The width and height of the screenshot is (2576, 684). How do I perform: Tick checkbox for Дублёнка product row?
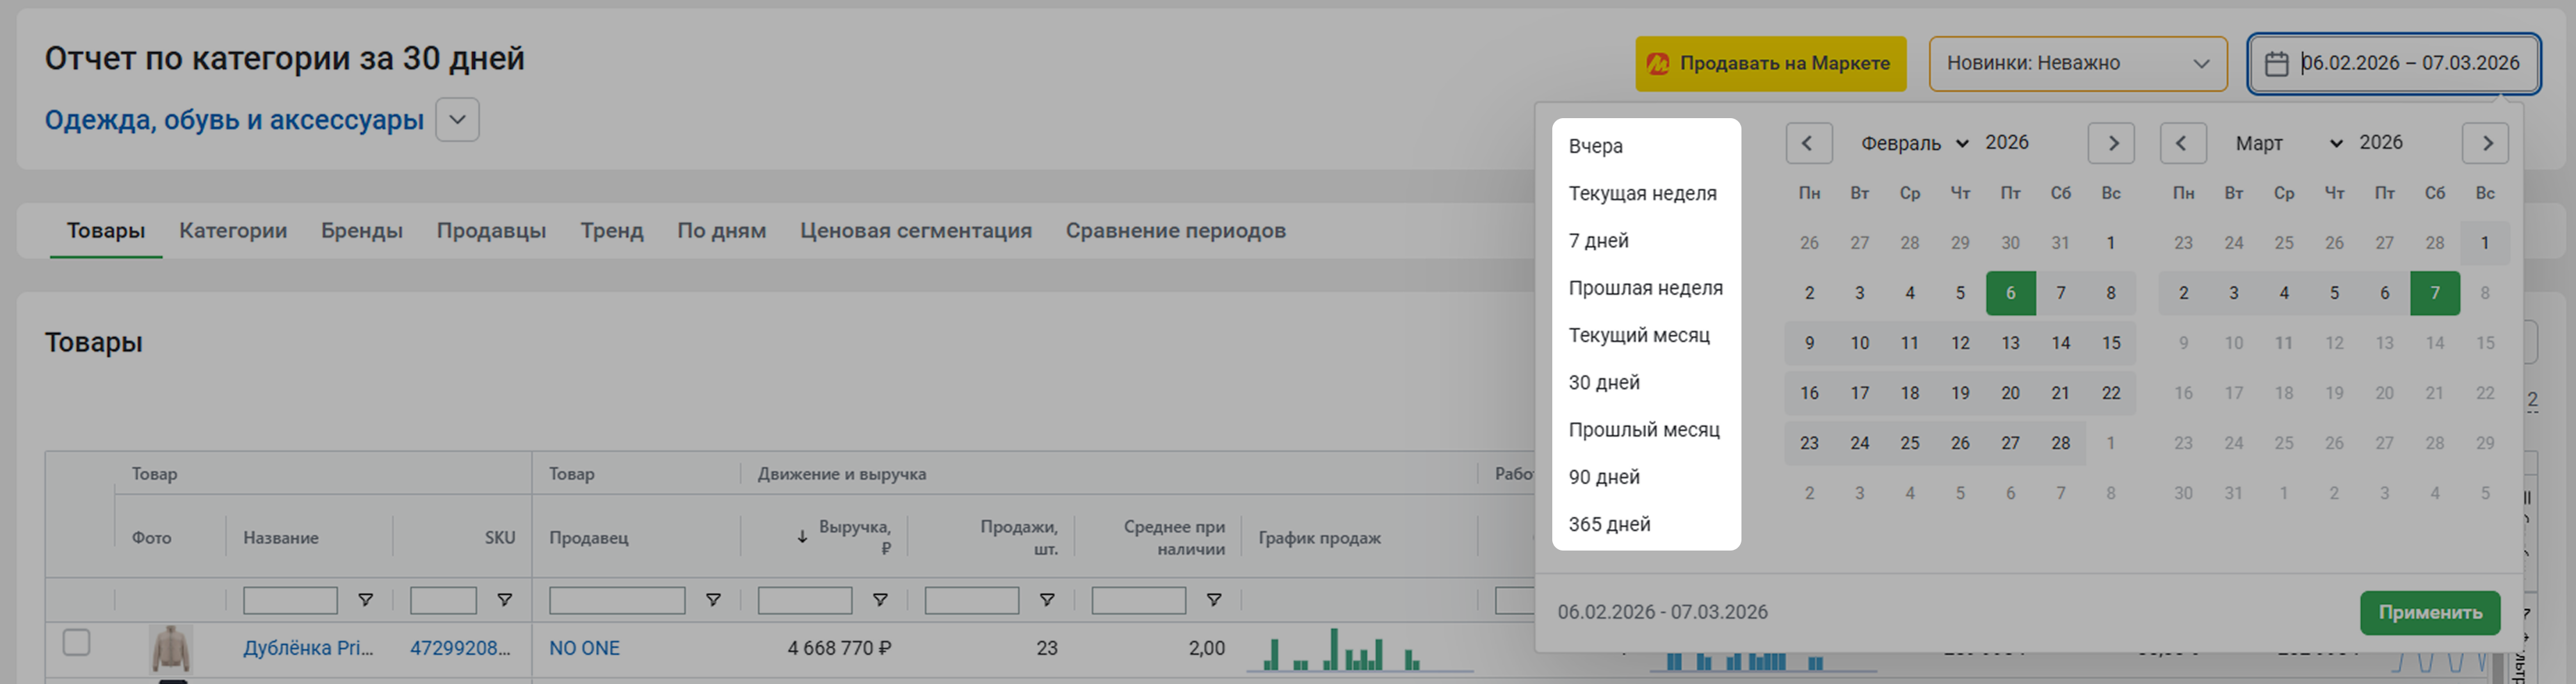pos(77,642)
